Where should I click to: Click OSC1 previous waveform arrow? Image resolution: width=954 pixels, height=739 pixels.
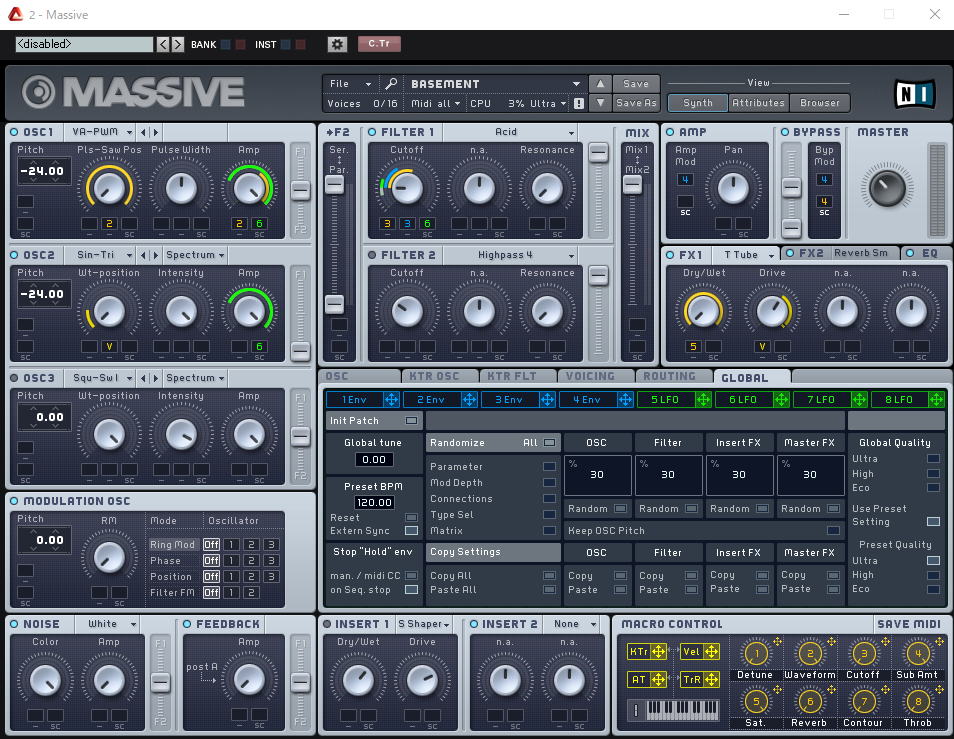pyautogui.click(x=144, y=132)
